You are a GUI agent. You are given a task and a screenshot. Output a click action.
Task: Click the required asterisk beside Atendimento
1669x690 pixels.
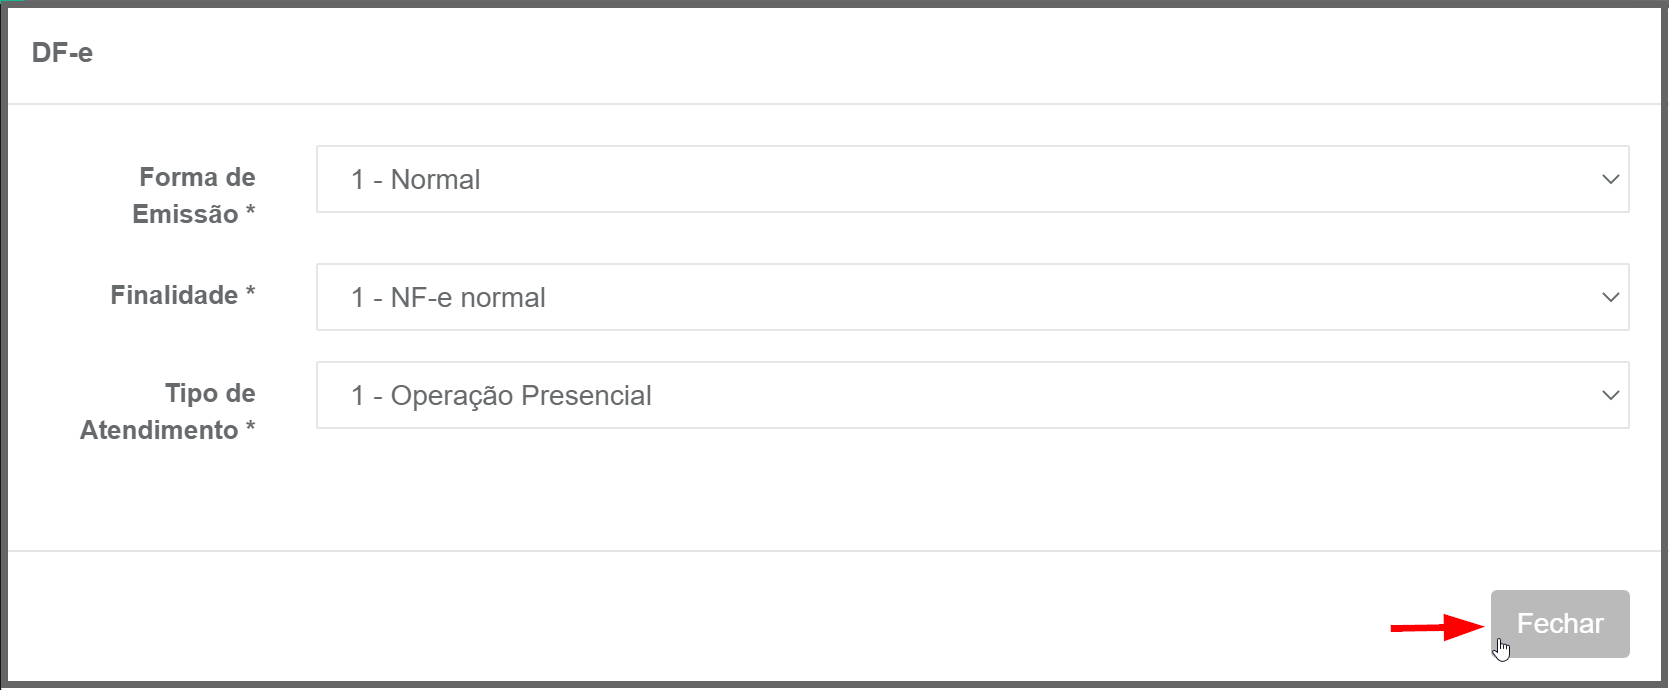click(x=250, y=427)
